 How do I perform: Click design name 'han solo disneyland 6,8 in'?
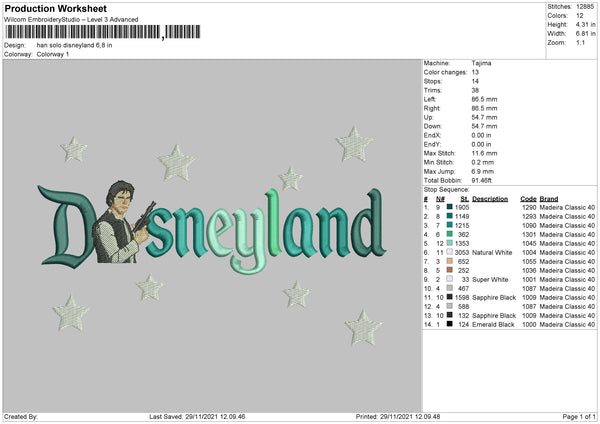(74, 45)
